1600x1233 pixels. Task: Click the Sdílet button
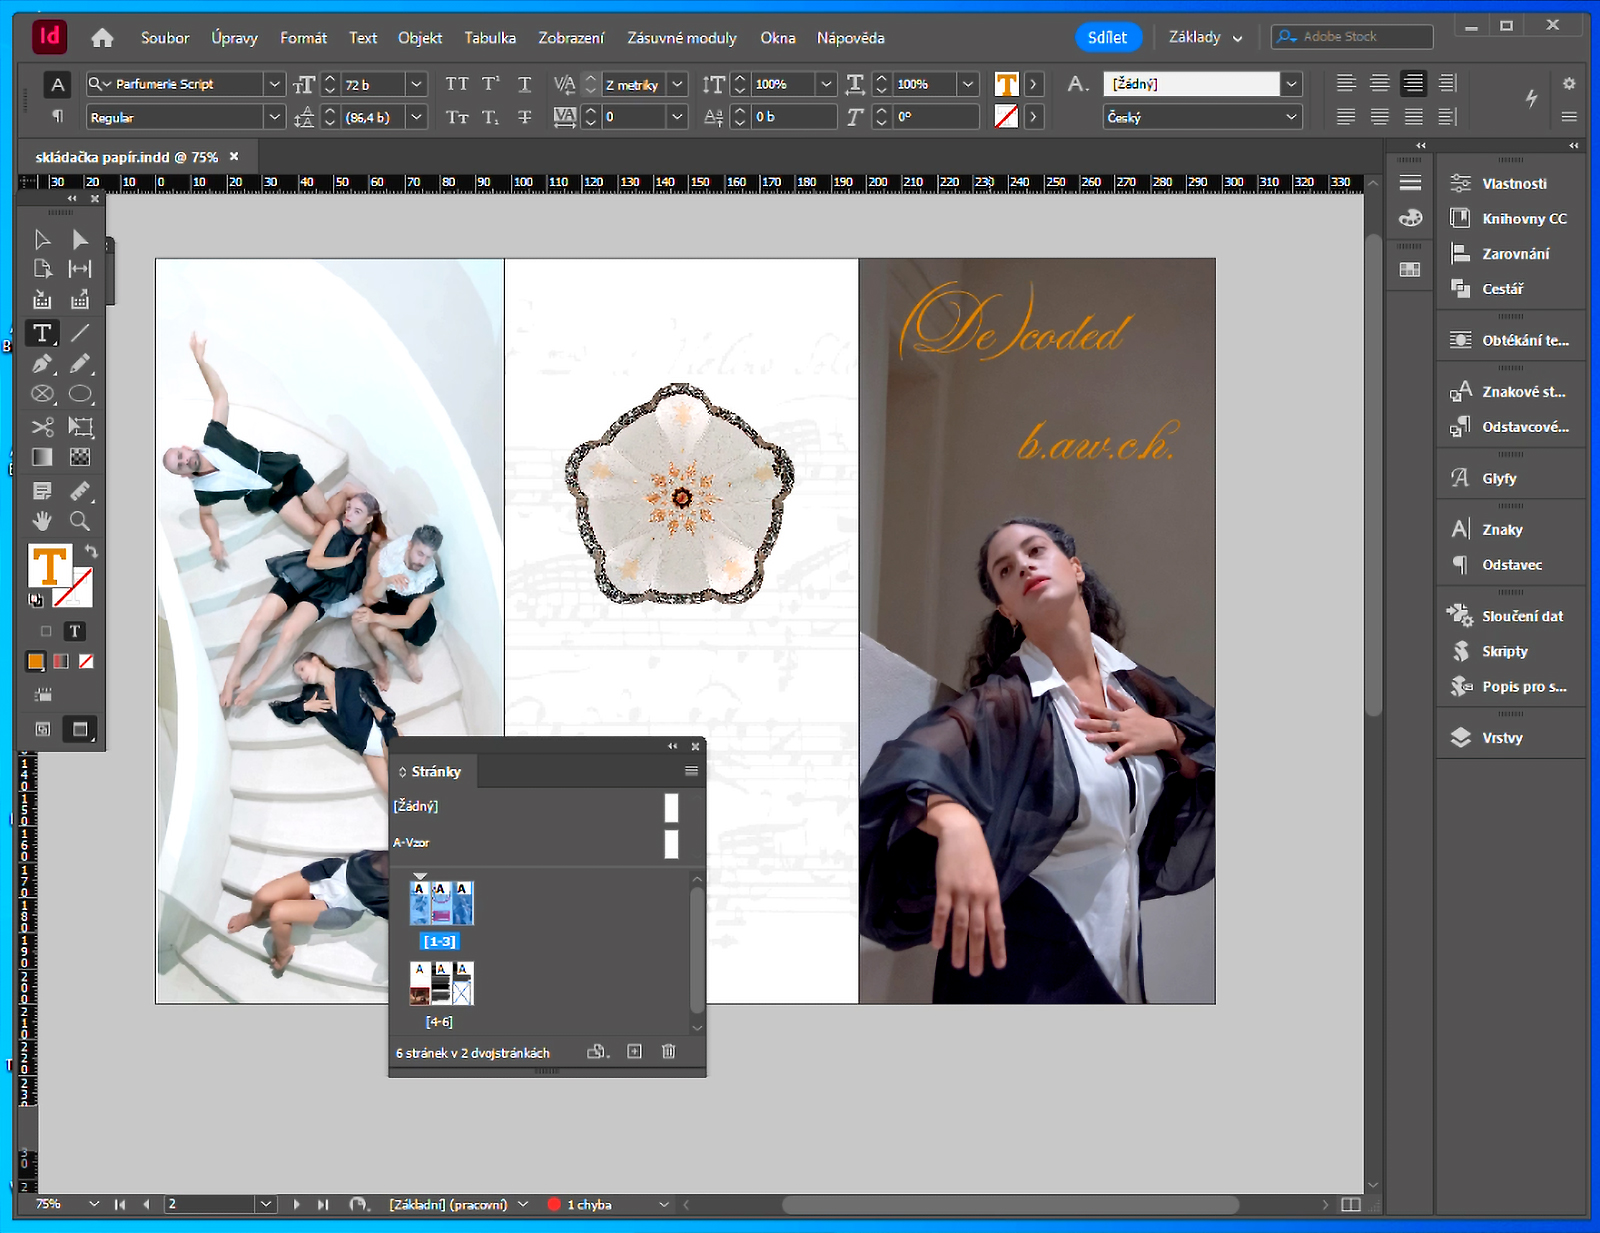point(1107,37)
